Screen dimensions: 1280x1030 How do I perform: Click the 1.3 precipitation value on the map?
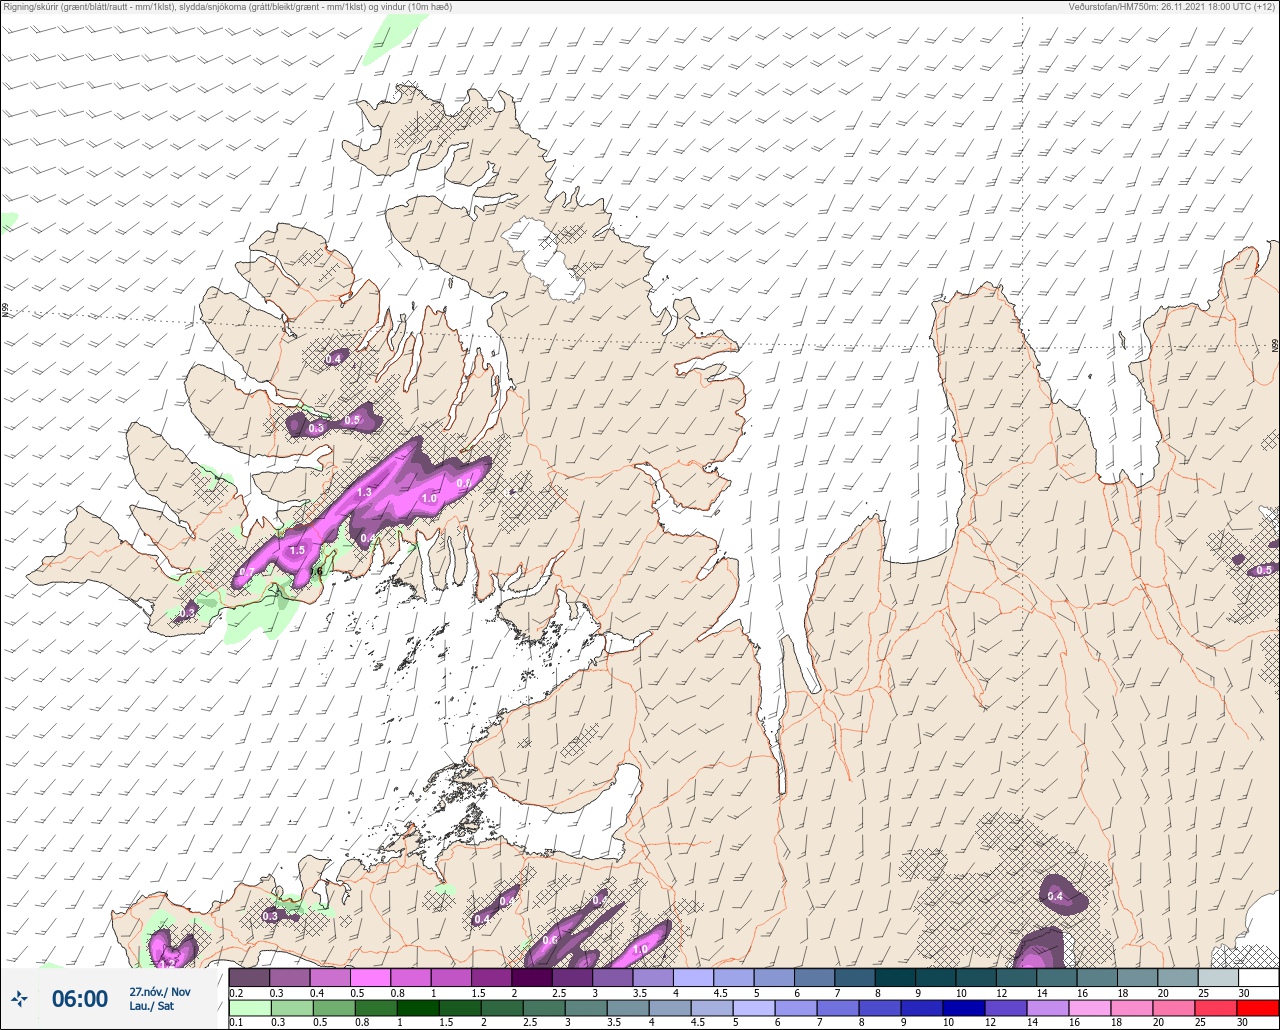(x=364, y=492)
